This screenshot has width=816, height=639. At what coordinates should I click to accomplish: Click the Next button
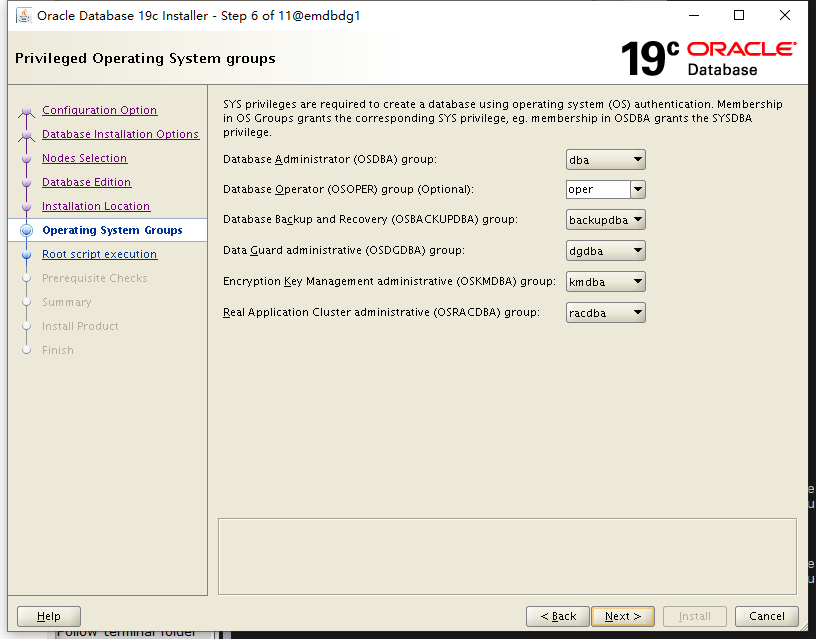(x=623, y=617)
